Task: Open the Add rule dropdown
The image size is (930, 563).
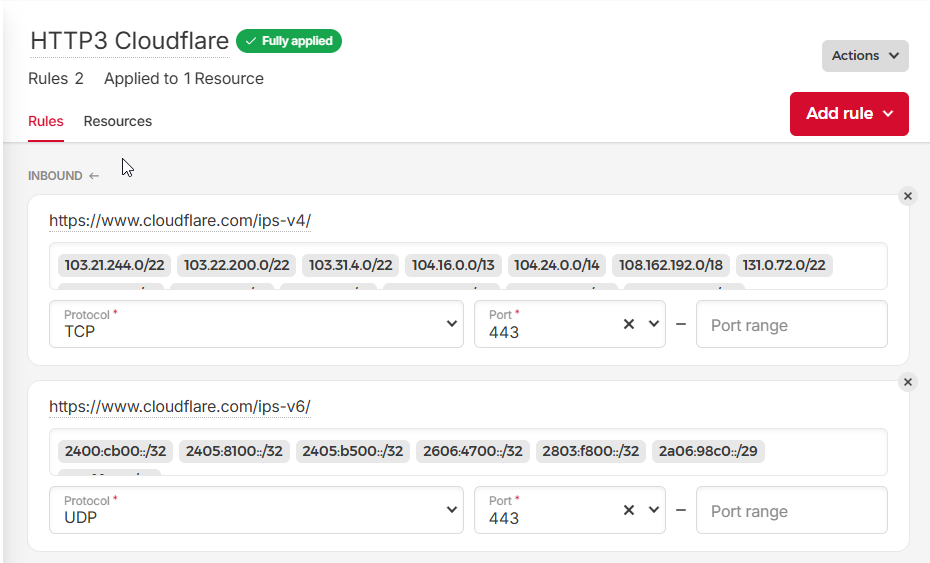Action: [x=849, y=114]
